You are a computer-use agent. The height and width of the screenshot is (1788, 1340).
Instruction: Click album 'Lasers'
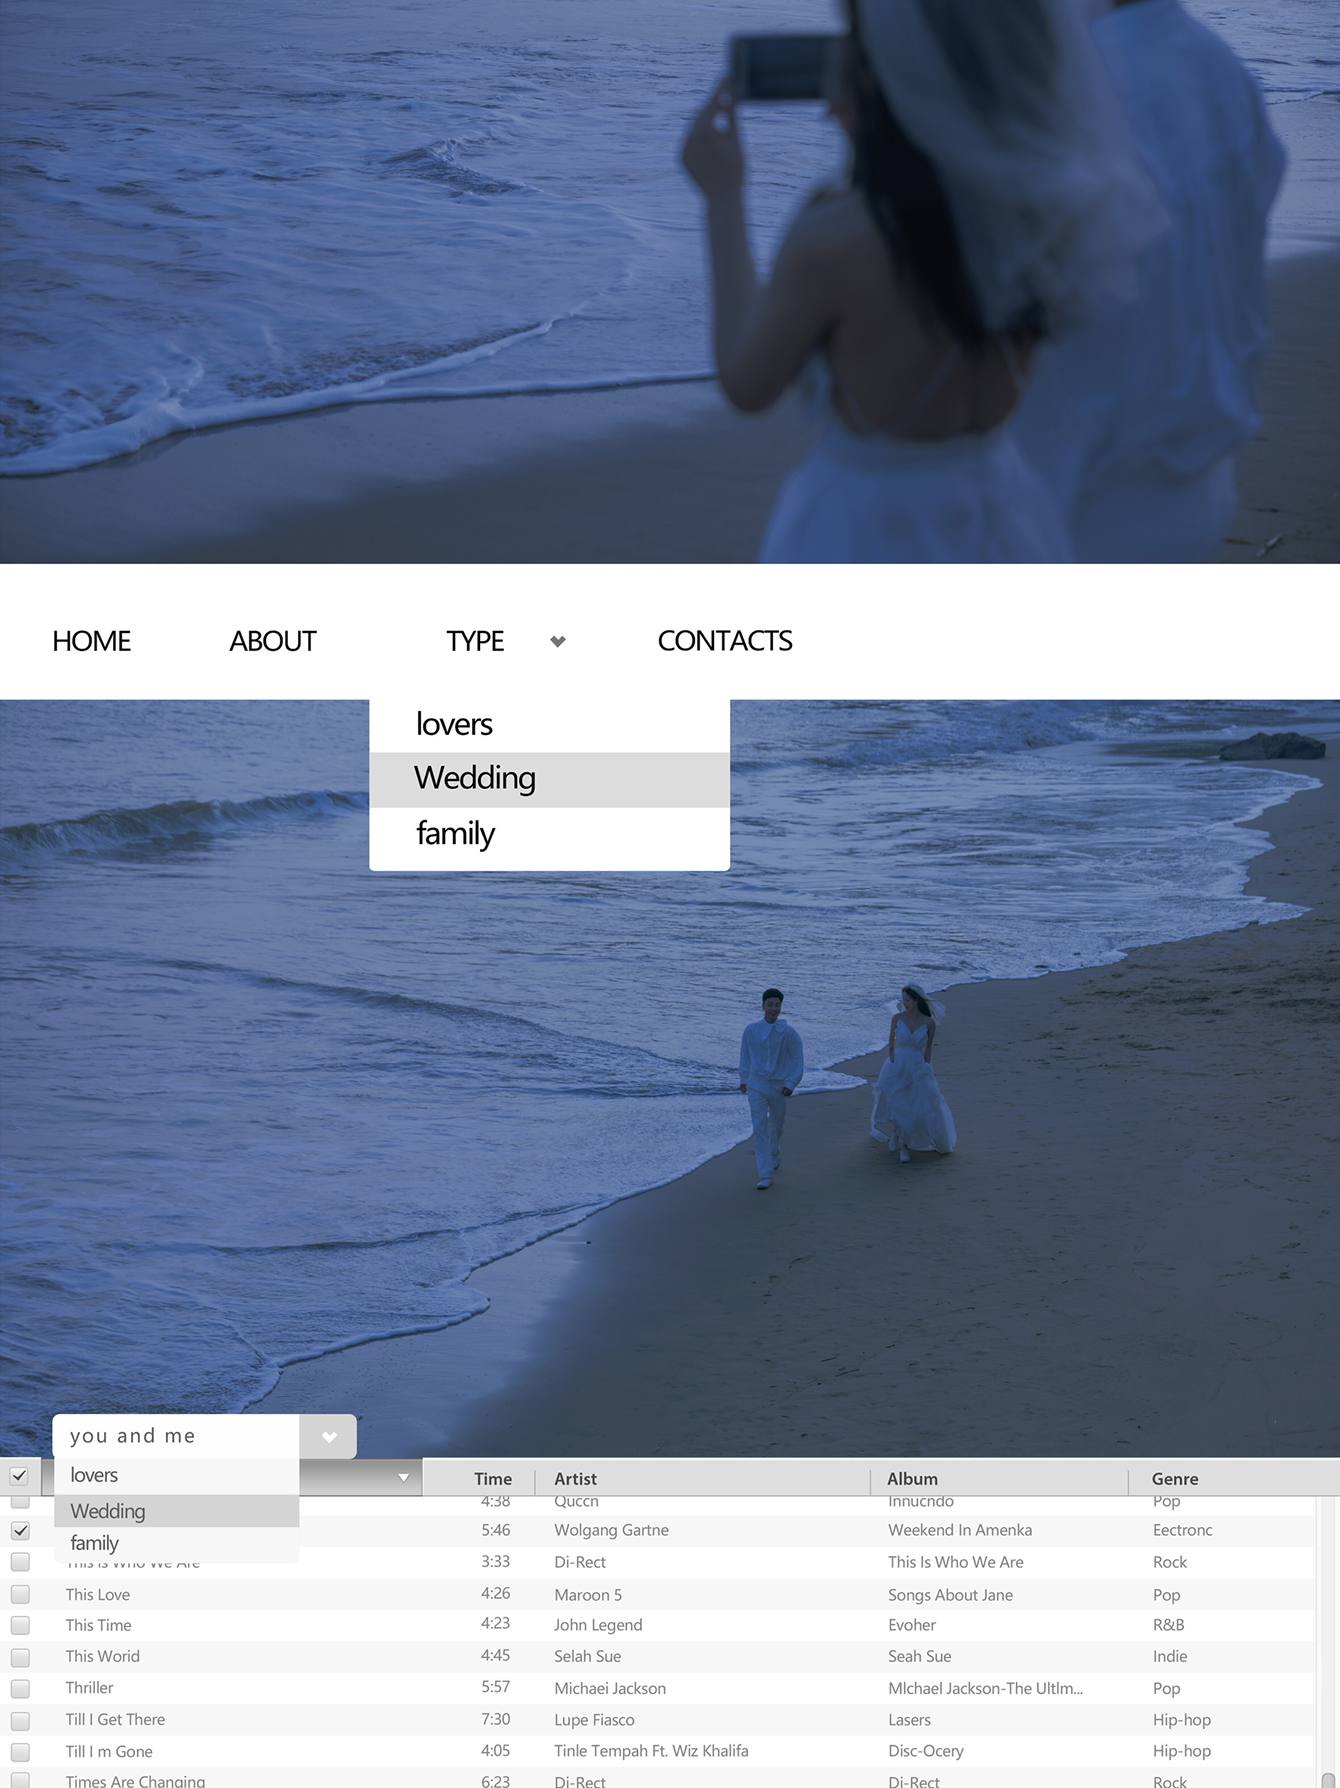(909, 1720)
